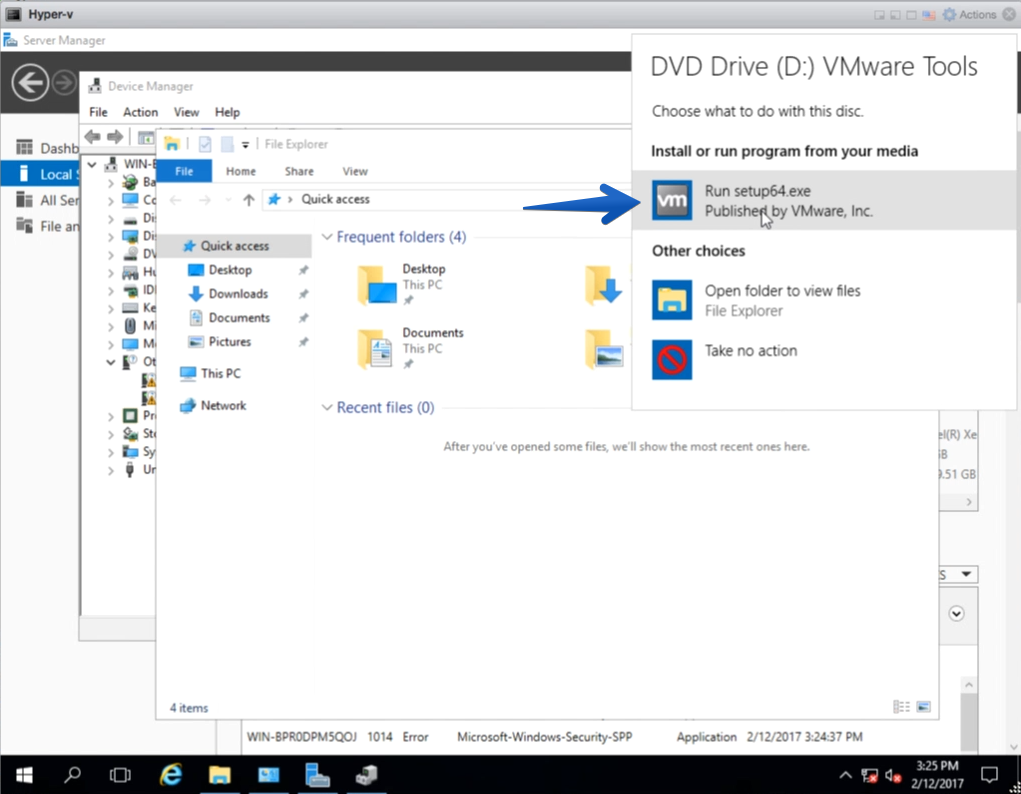Expand the System devices node

pos(111,452)
